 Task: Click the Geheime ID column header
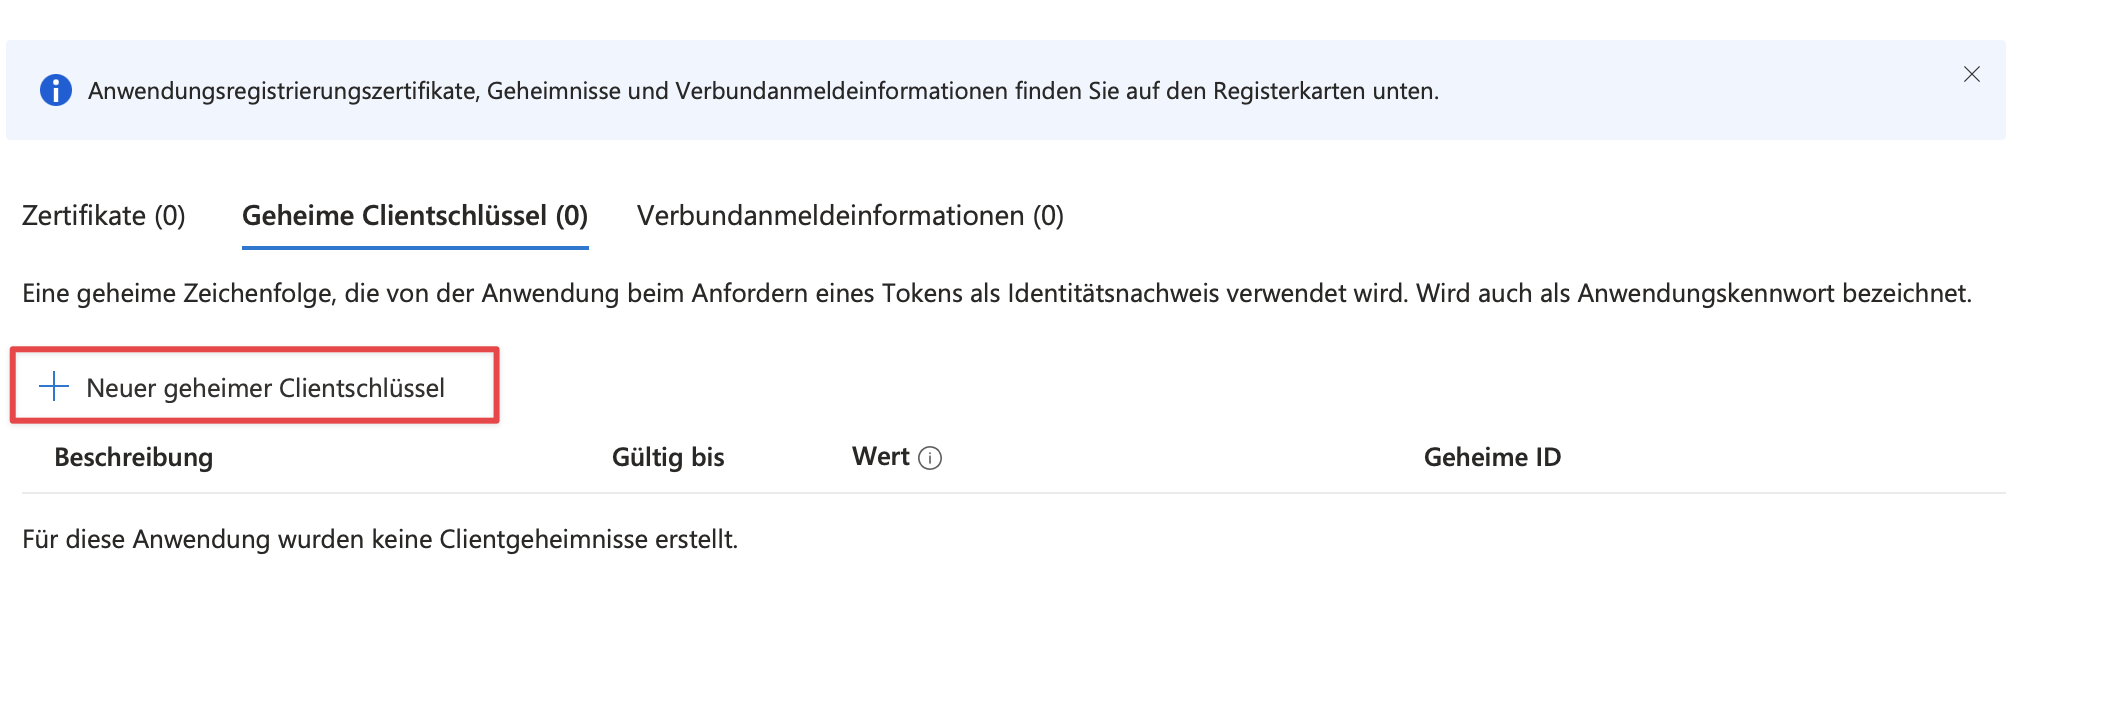click(1492, 457)
